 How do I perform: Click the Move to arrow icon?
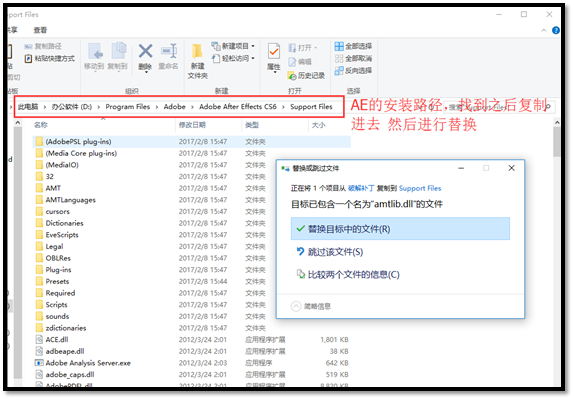[x=95, y=51]
